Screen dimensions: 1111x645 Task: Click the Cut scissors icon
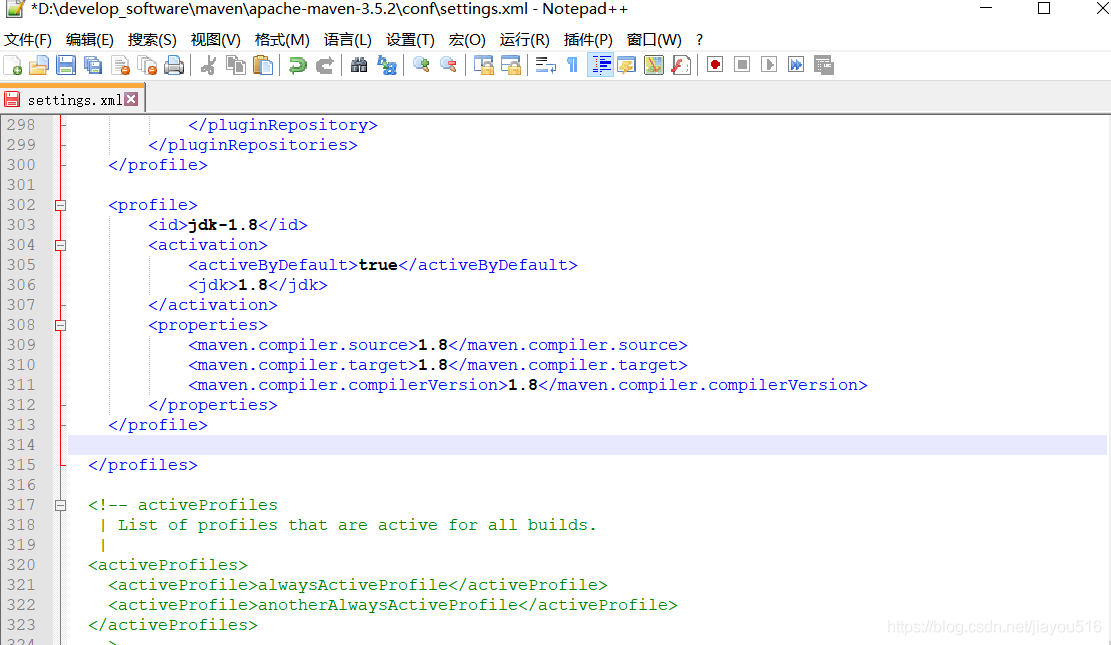coord(208,65)
